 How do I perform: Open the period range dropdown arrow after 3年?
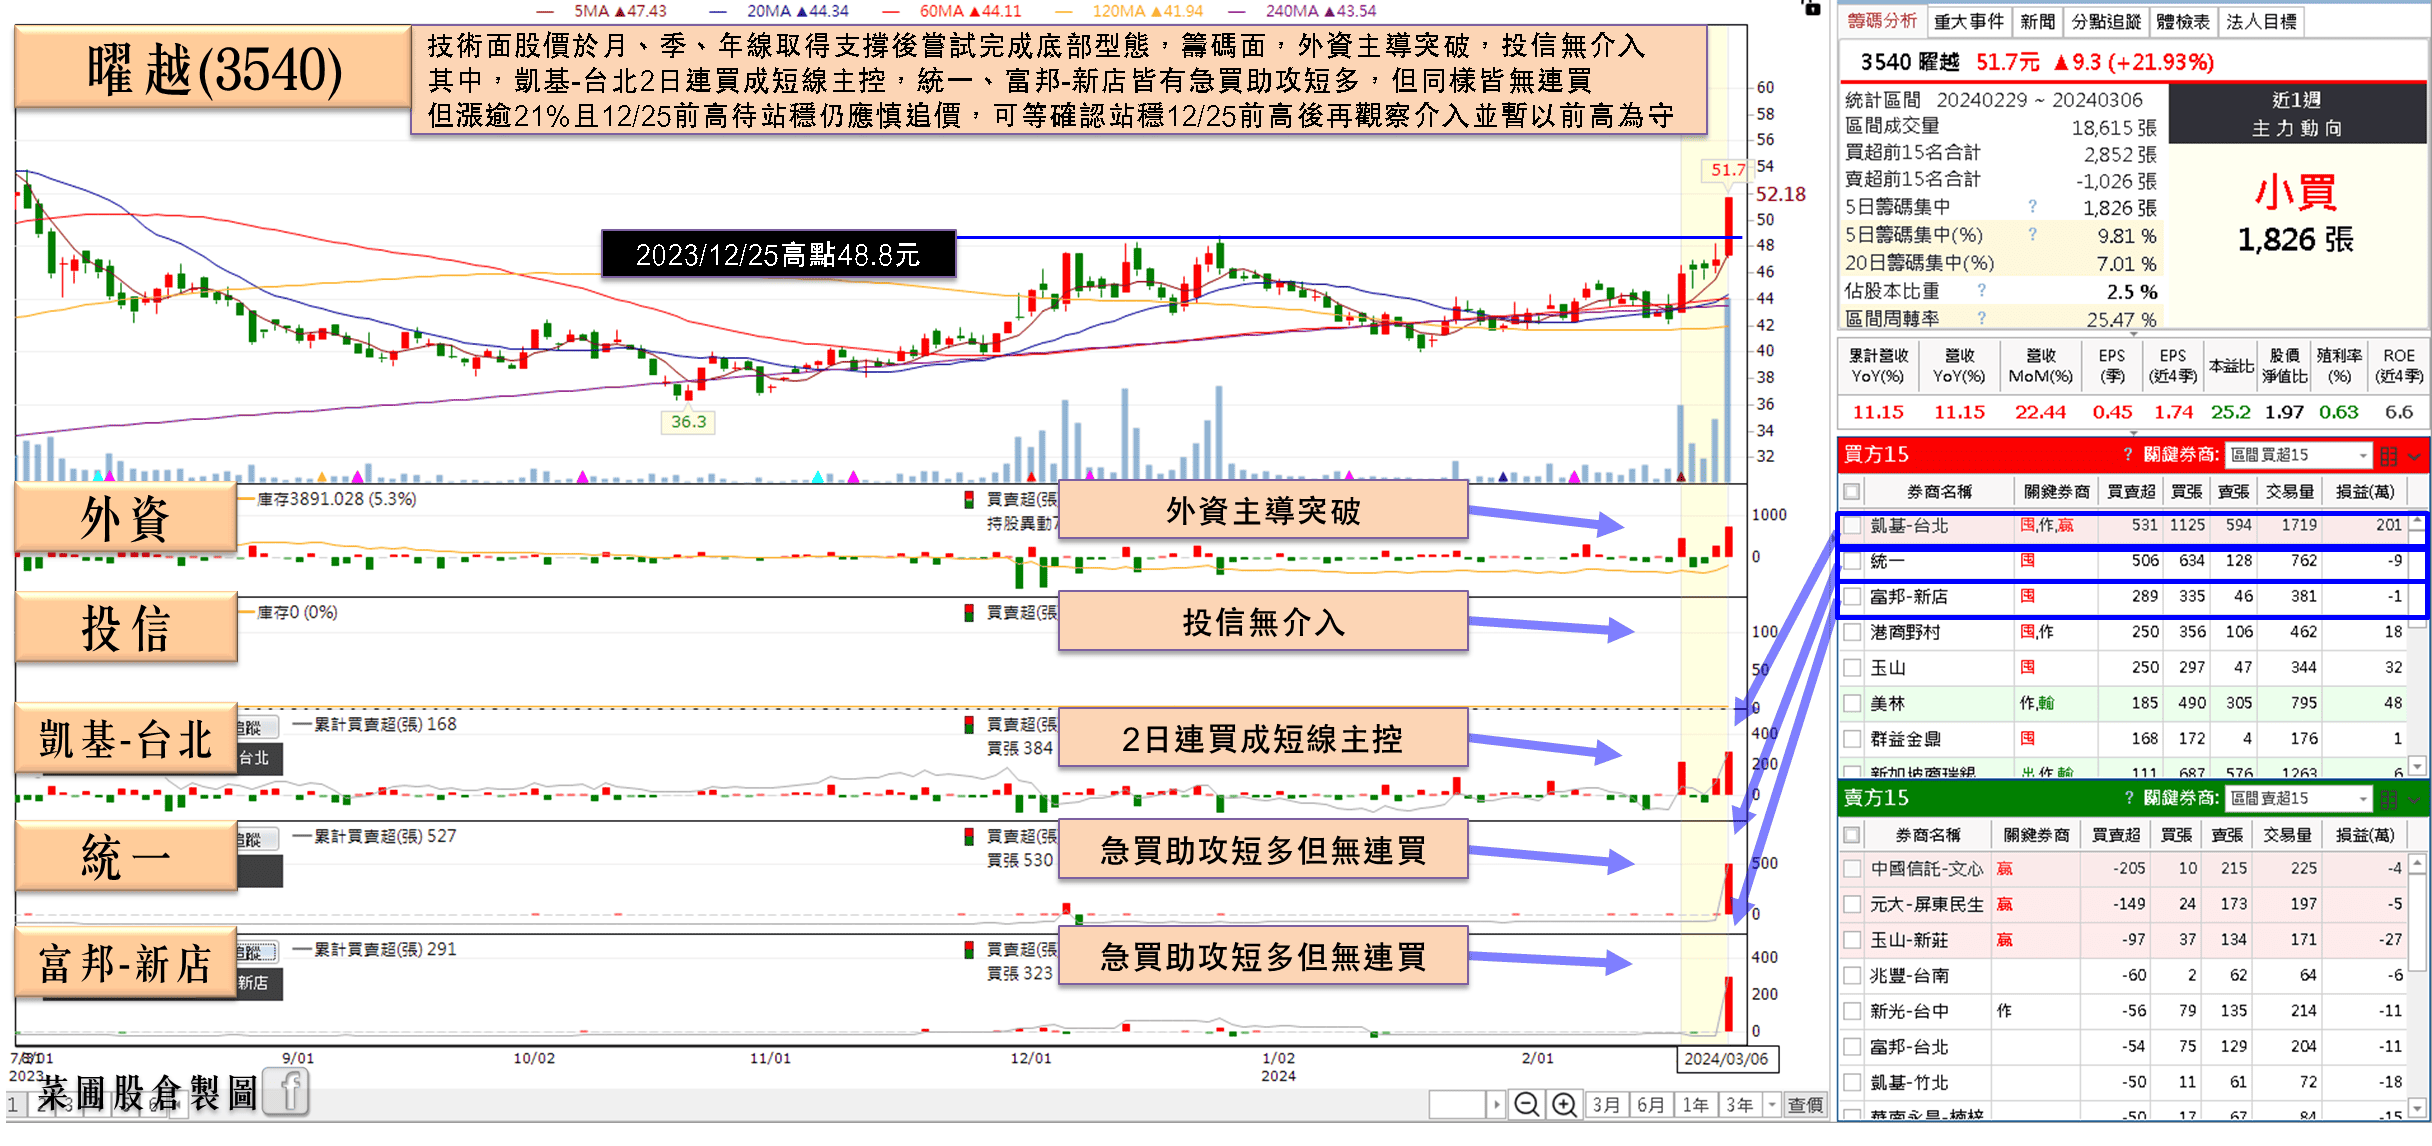pos(1772,1104)
